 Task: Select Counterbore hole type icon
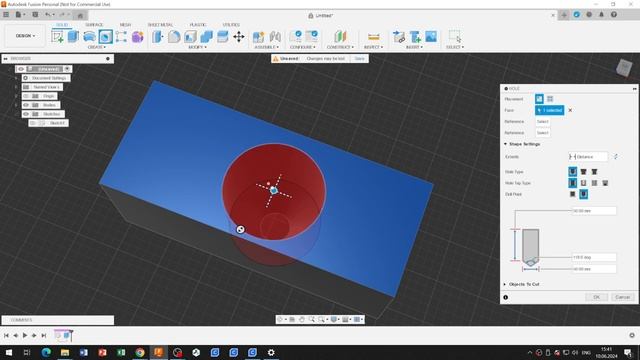point(584,172)
